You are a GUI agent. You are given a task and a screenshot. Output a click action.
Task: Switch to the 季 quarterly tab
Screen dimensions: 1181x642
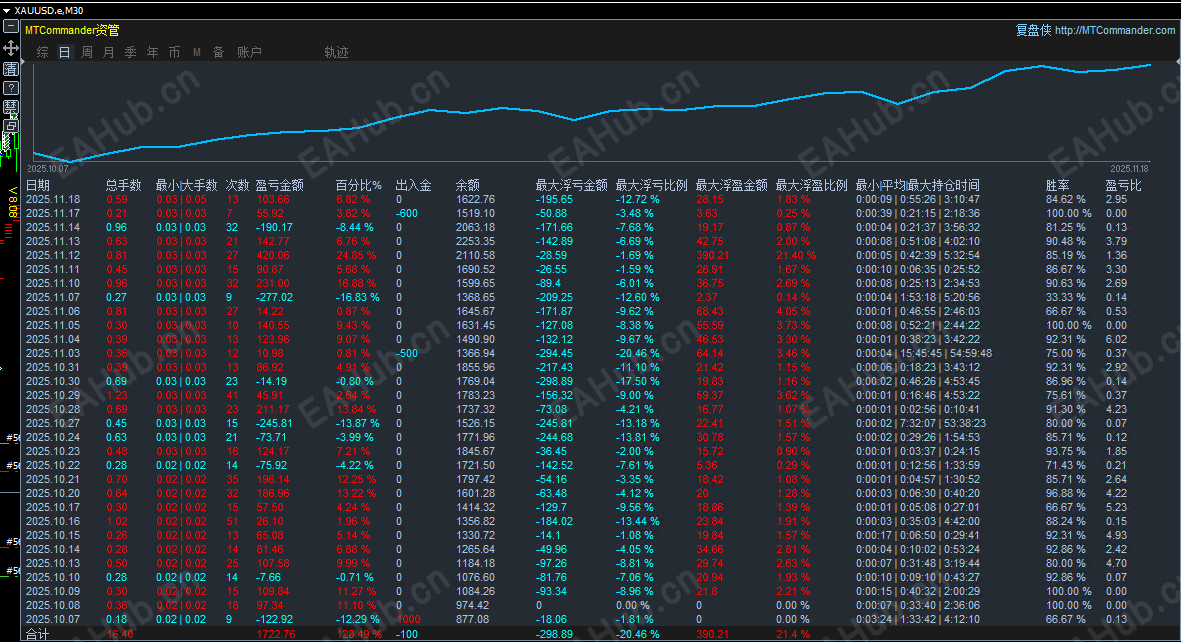pyautogui.click(x=130, y=52)
